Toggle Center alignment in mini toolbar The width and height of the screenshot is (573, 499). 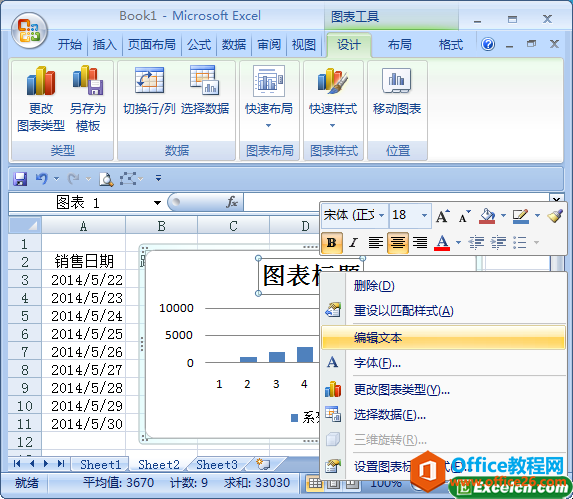(398, 243)
